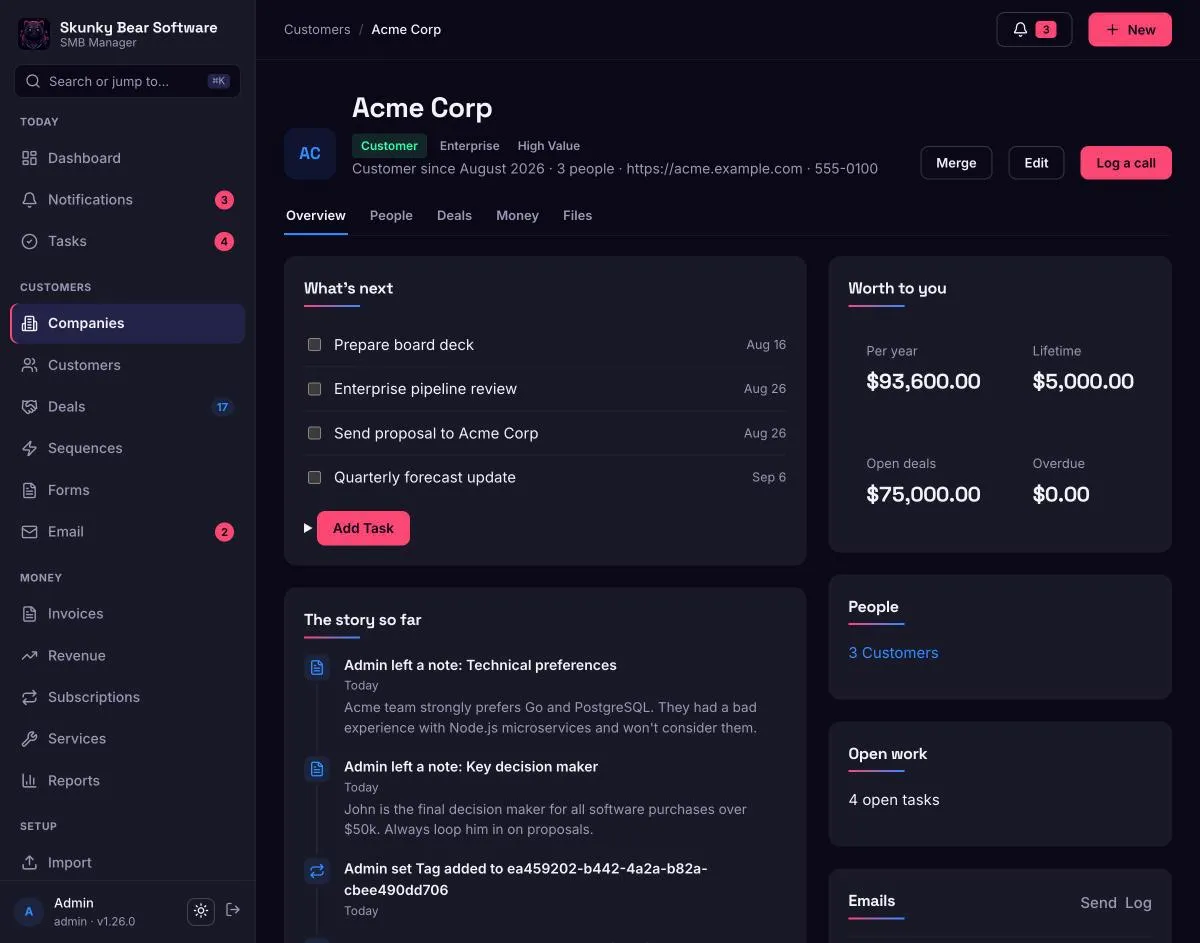This screenshot has width=1200, height=943.
Task: Click Send in Emails panel
Action: [1098, 903]
